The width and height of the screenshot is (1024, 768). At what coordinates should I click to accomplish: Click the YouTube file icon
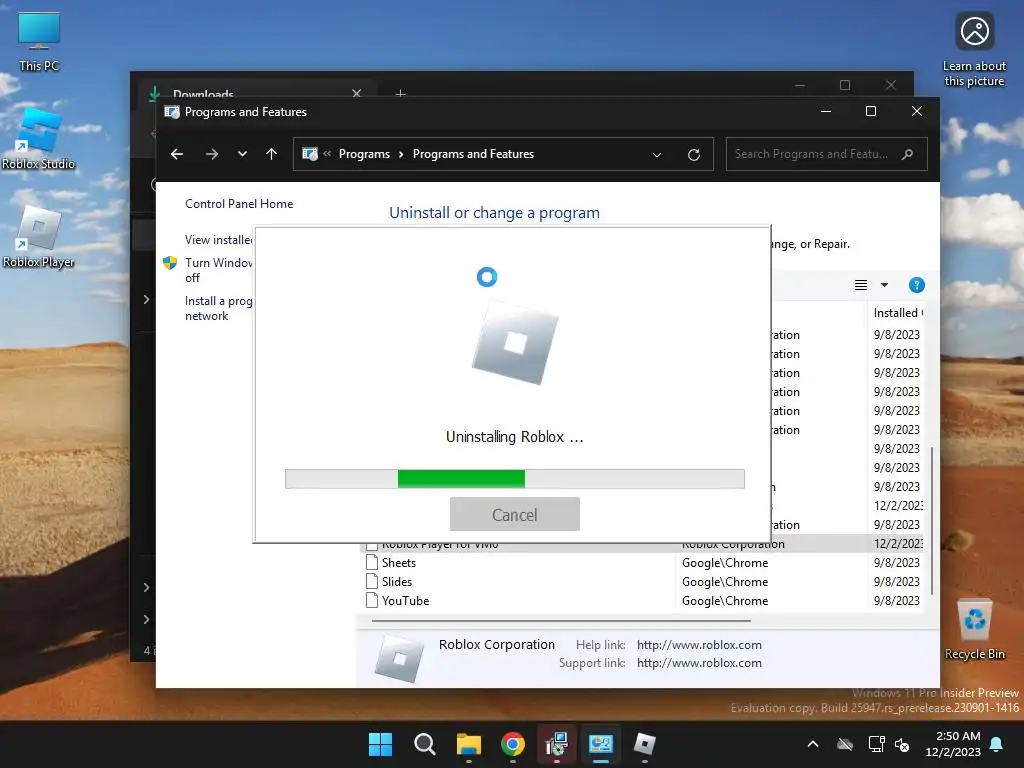click(x=372, y=600)
